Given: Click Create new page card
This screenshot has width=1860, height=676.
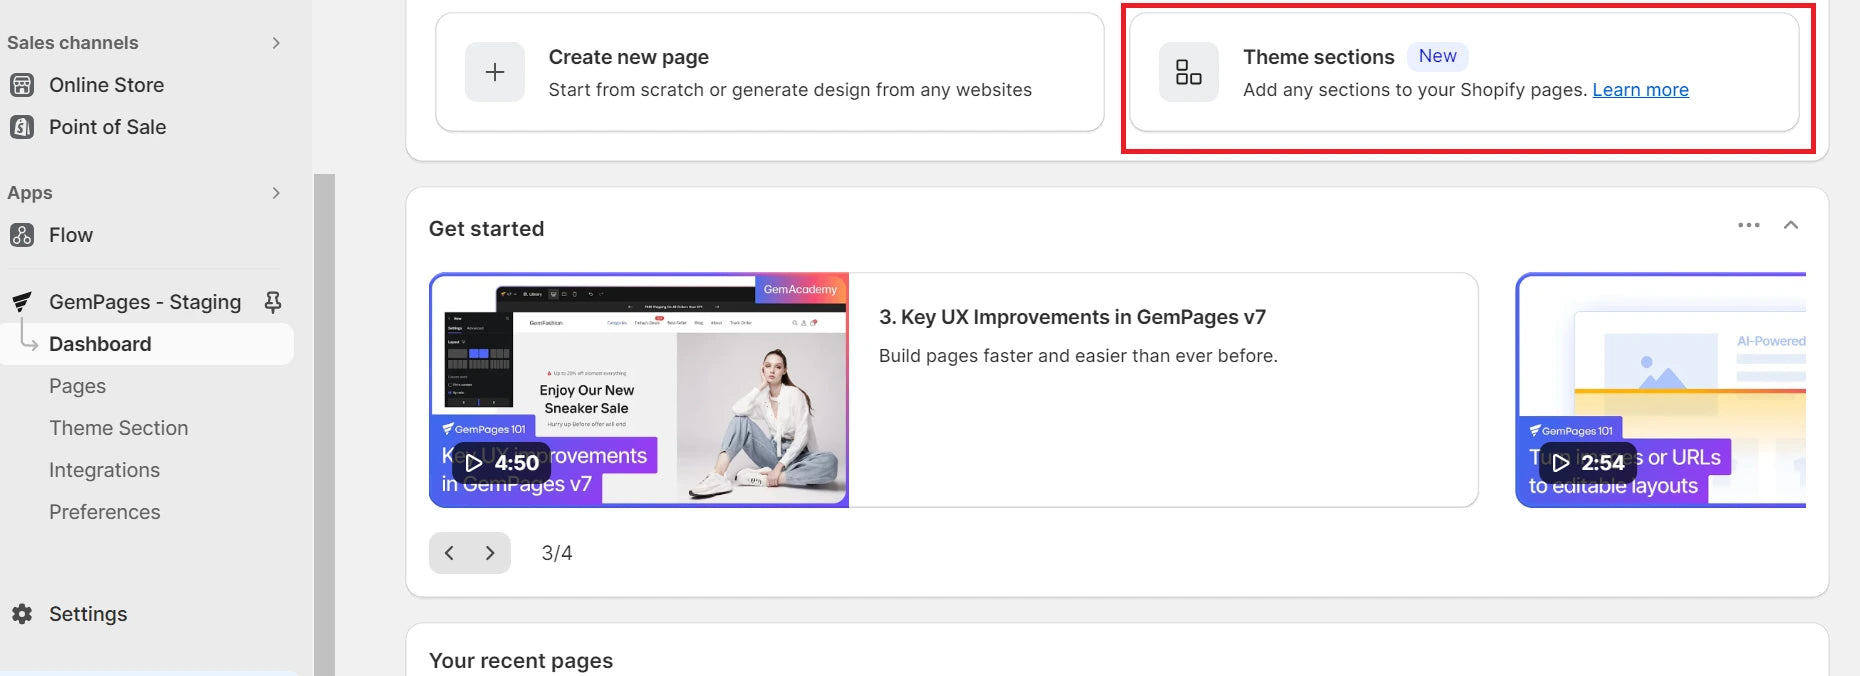Looking at the screenshot, I should click(x=770, y=72).
